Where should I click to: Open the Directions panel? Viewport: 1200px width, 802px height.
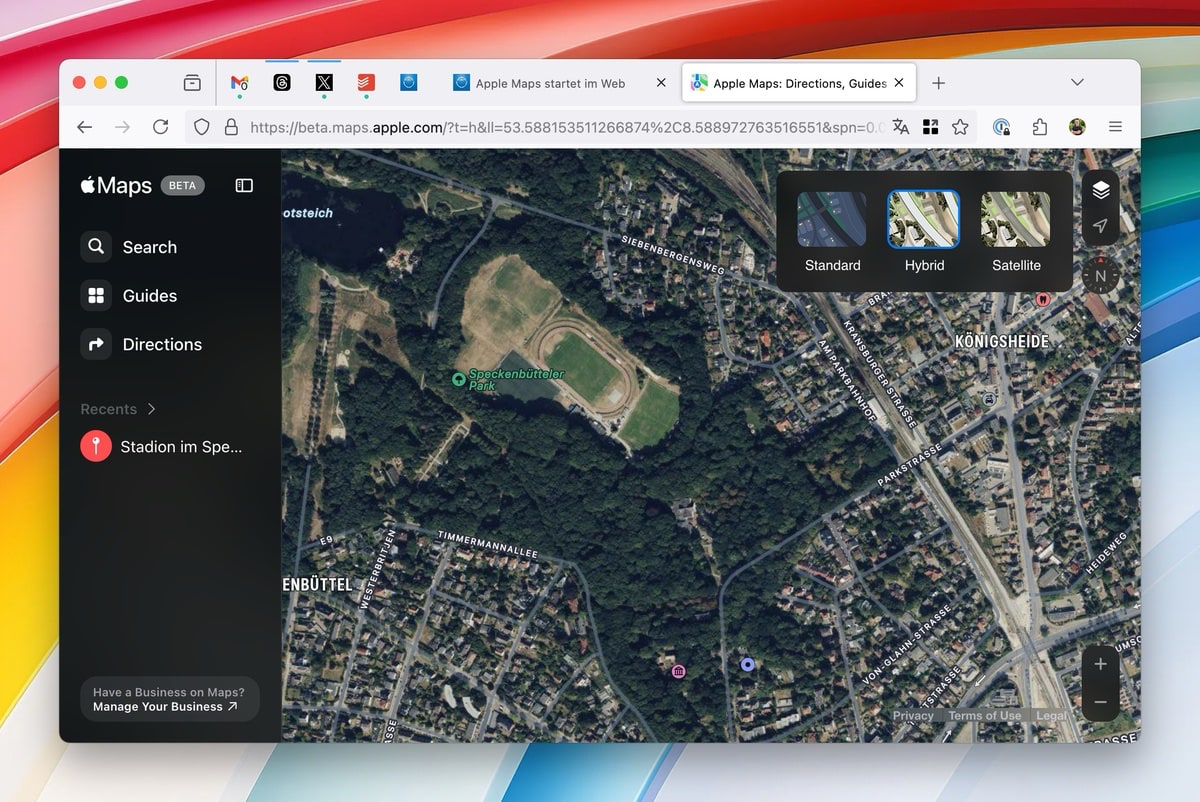[x=160, y=344]
